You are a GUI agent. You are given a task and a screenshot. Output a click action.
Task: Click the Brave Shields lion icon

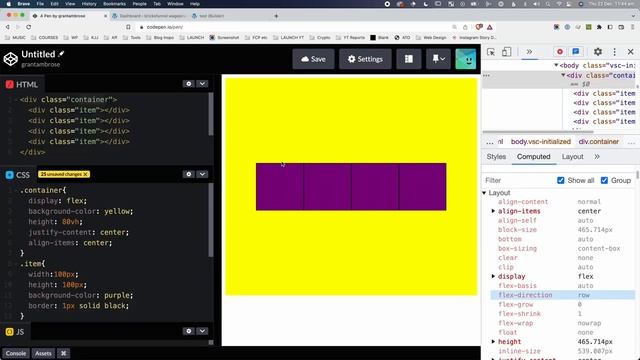pos(479,27)
